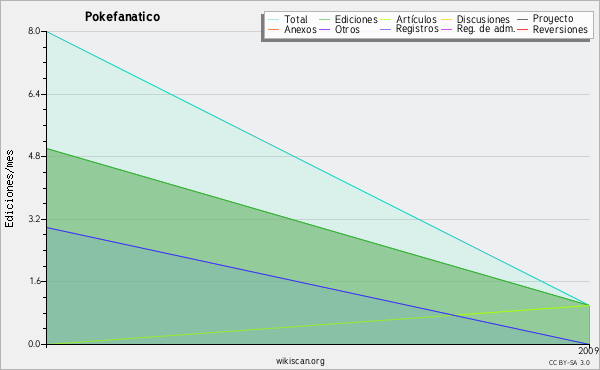Click the green Ediciones legend line swatch
This screenshot has height=370, width=600.
(x=324, y=20)
